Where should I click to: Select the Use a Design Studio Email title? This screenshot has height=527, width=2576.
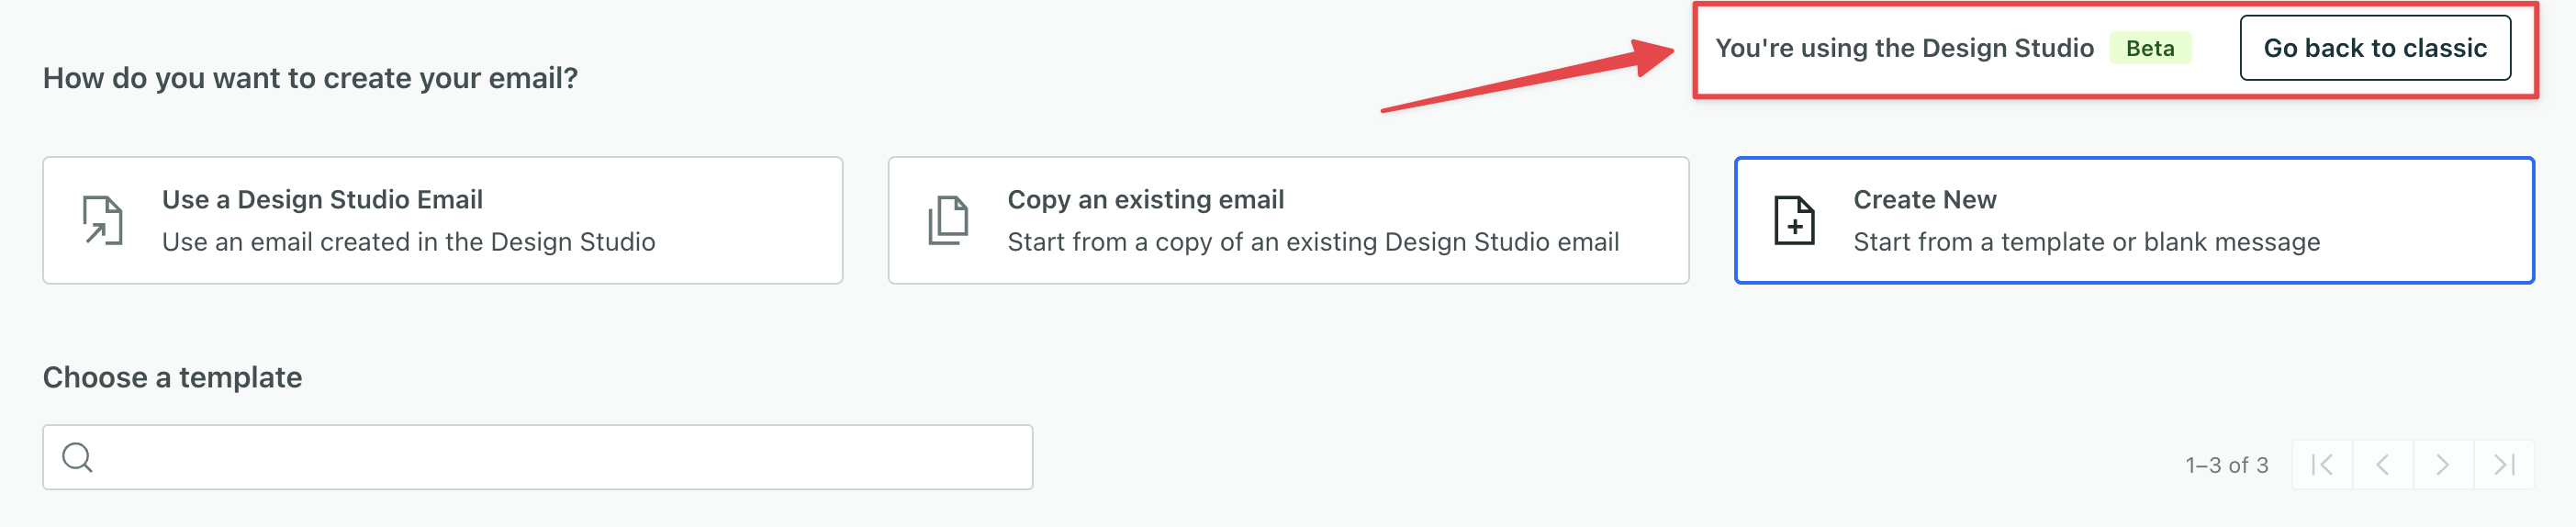[x=322, y=199]
